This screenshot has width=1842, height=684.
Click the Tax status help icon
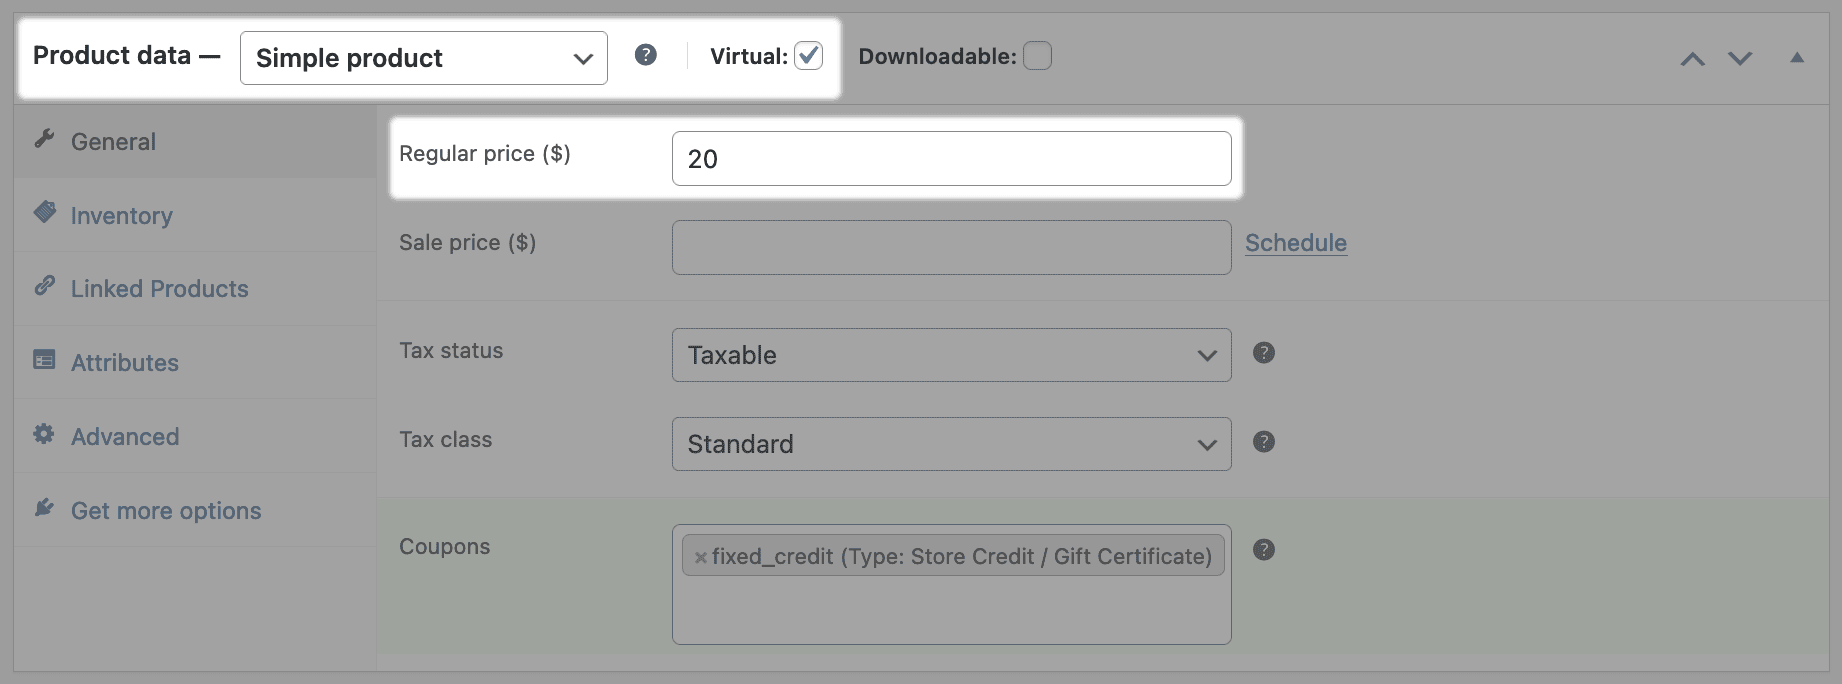(x=1264, y=353)
